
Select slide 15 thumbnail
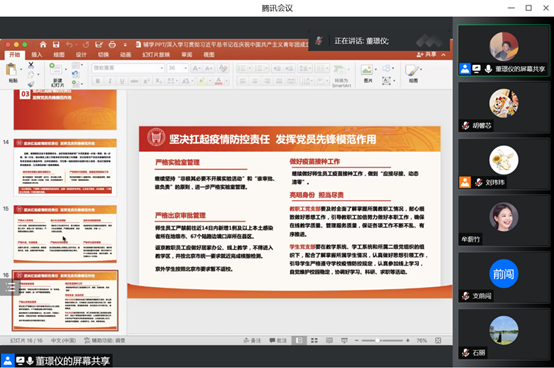pos(65,234)
